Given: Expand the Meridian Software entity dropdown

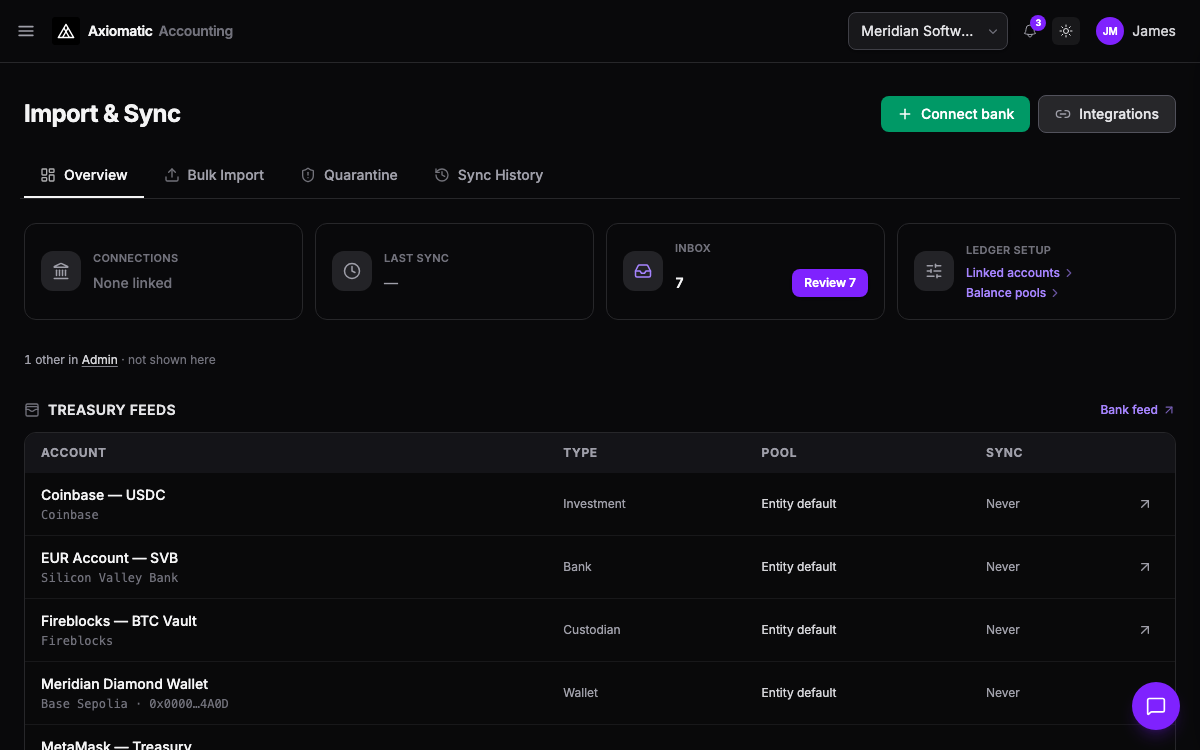Looking at the screenshot, I should point(928,31).
